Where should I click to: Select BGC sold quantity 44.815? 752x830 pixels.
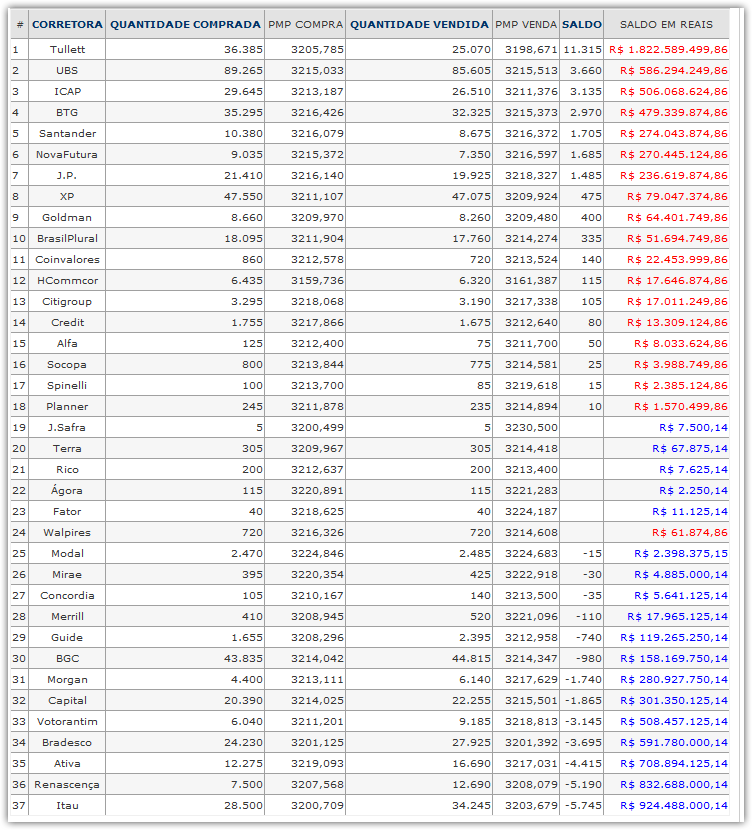pos(472,658)
